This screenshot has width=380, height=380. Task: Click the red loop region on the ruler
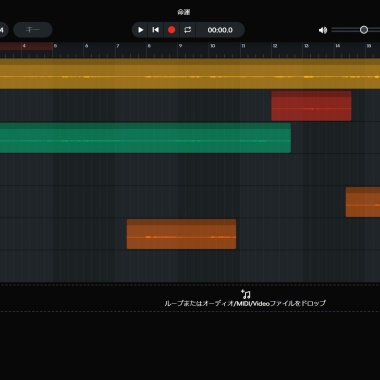(26, 46)
